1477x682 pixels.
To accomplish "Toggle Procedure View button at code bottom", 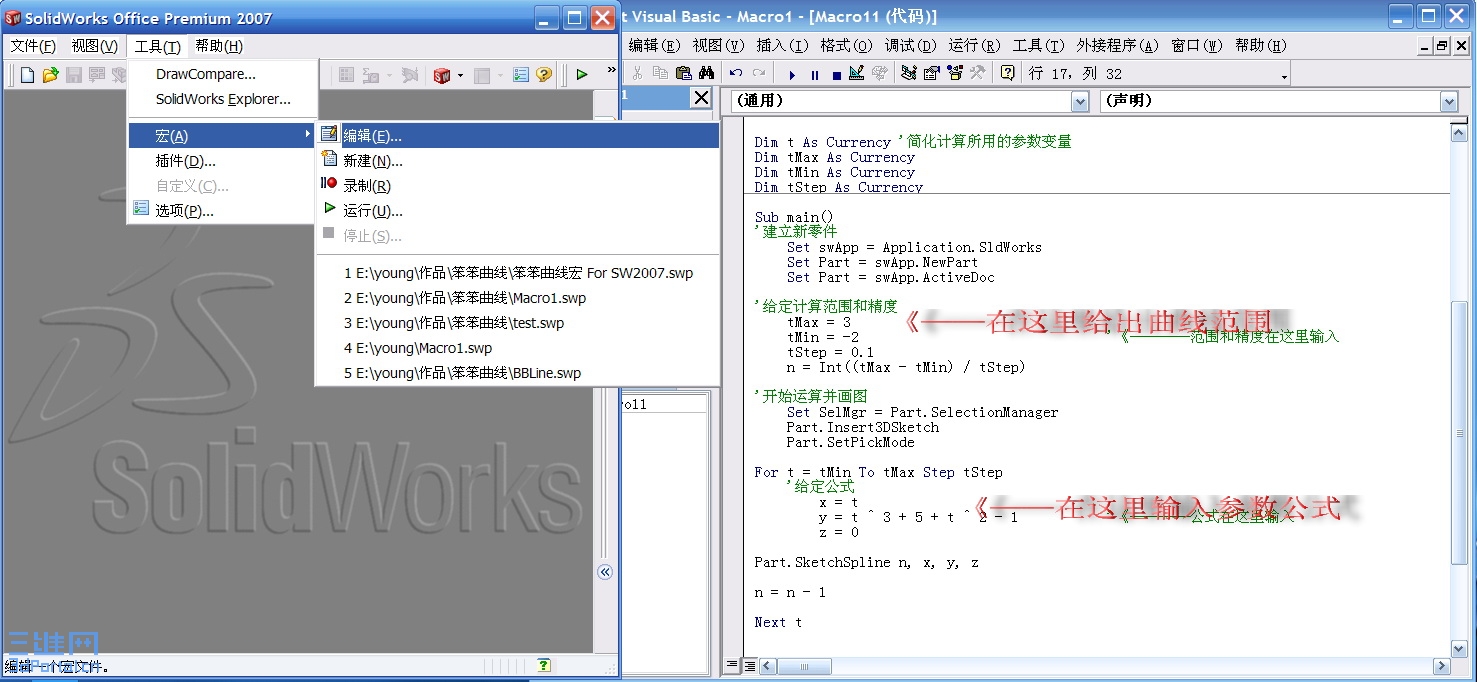I will point(732,665).
